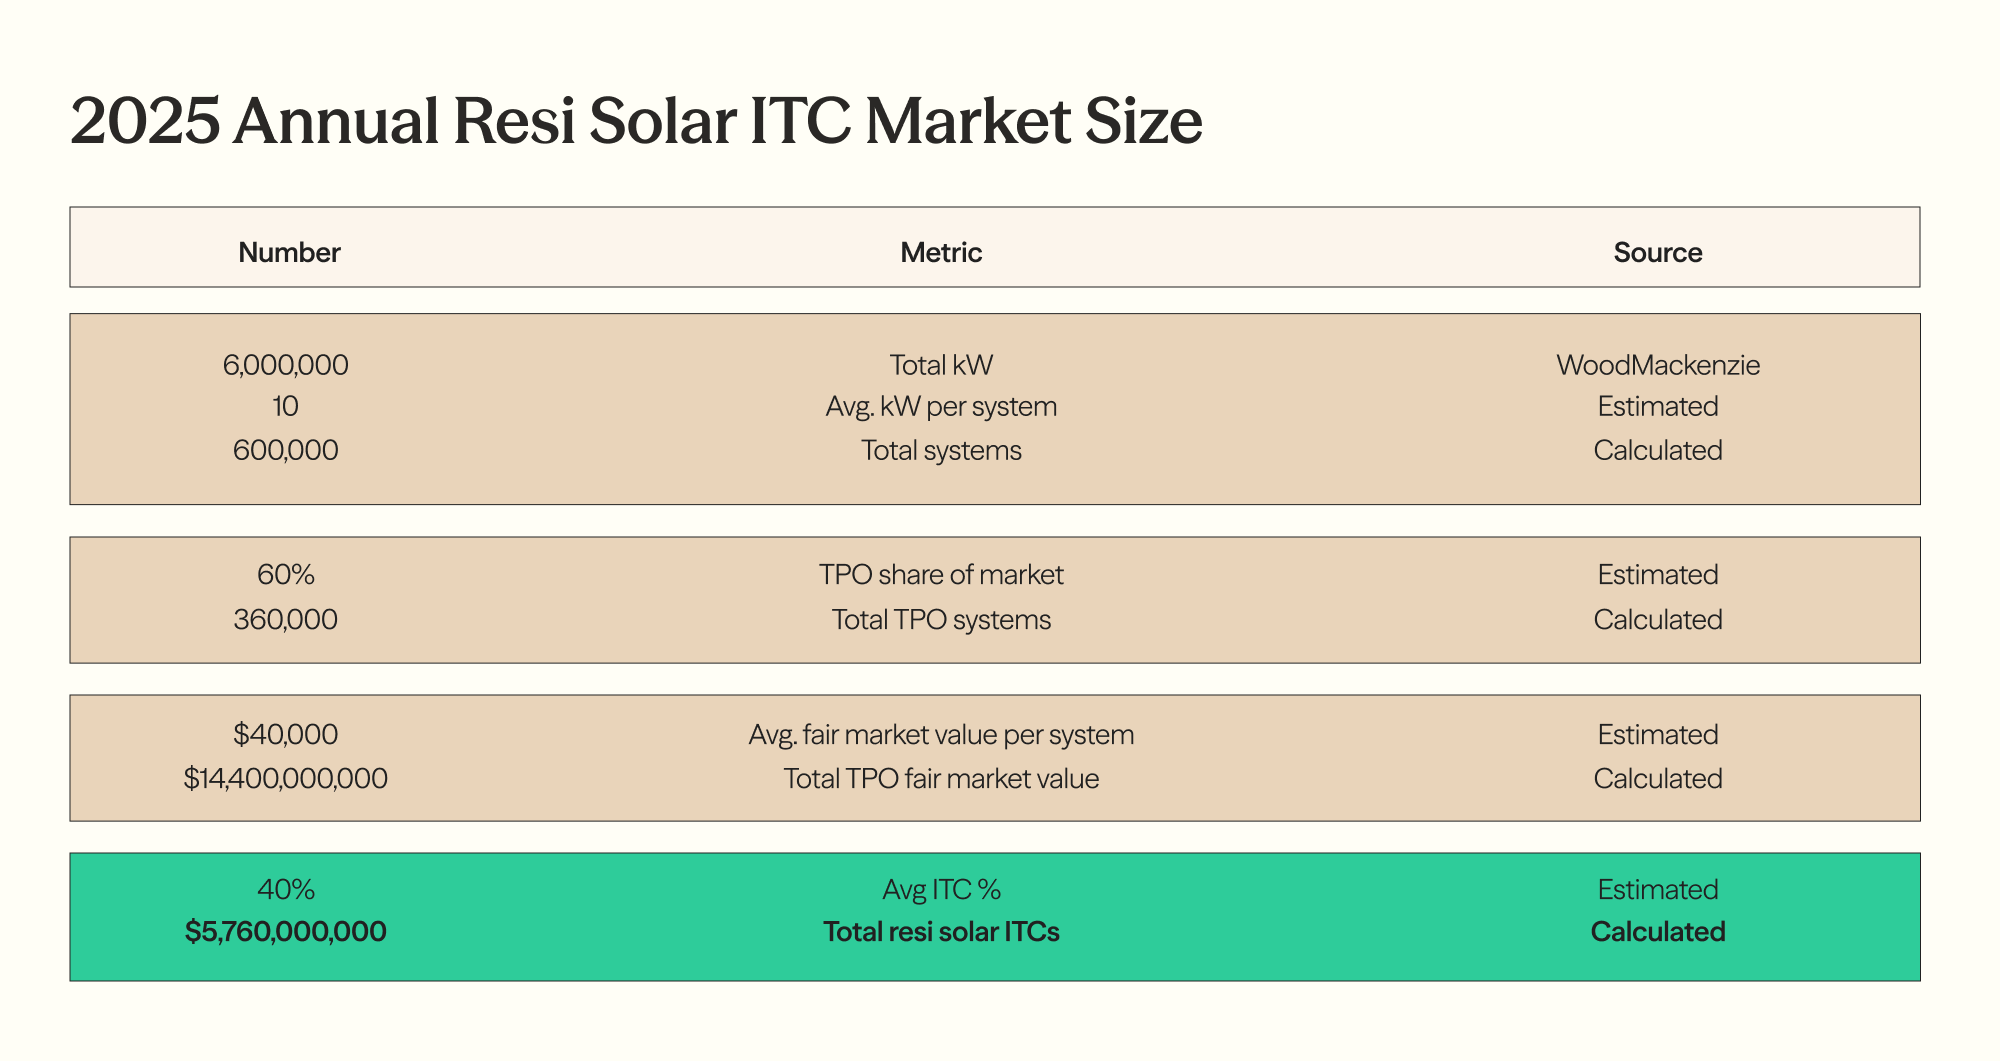Screen dimensions: 2000x1062
Task: Click the 600,000 total systems number
Action: pyautogui.click(x=286, y=450)
